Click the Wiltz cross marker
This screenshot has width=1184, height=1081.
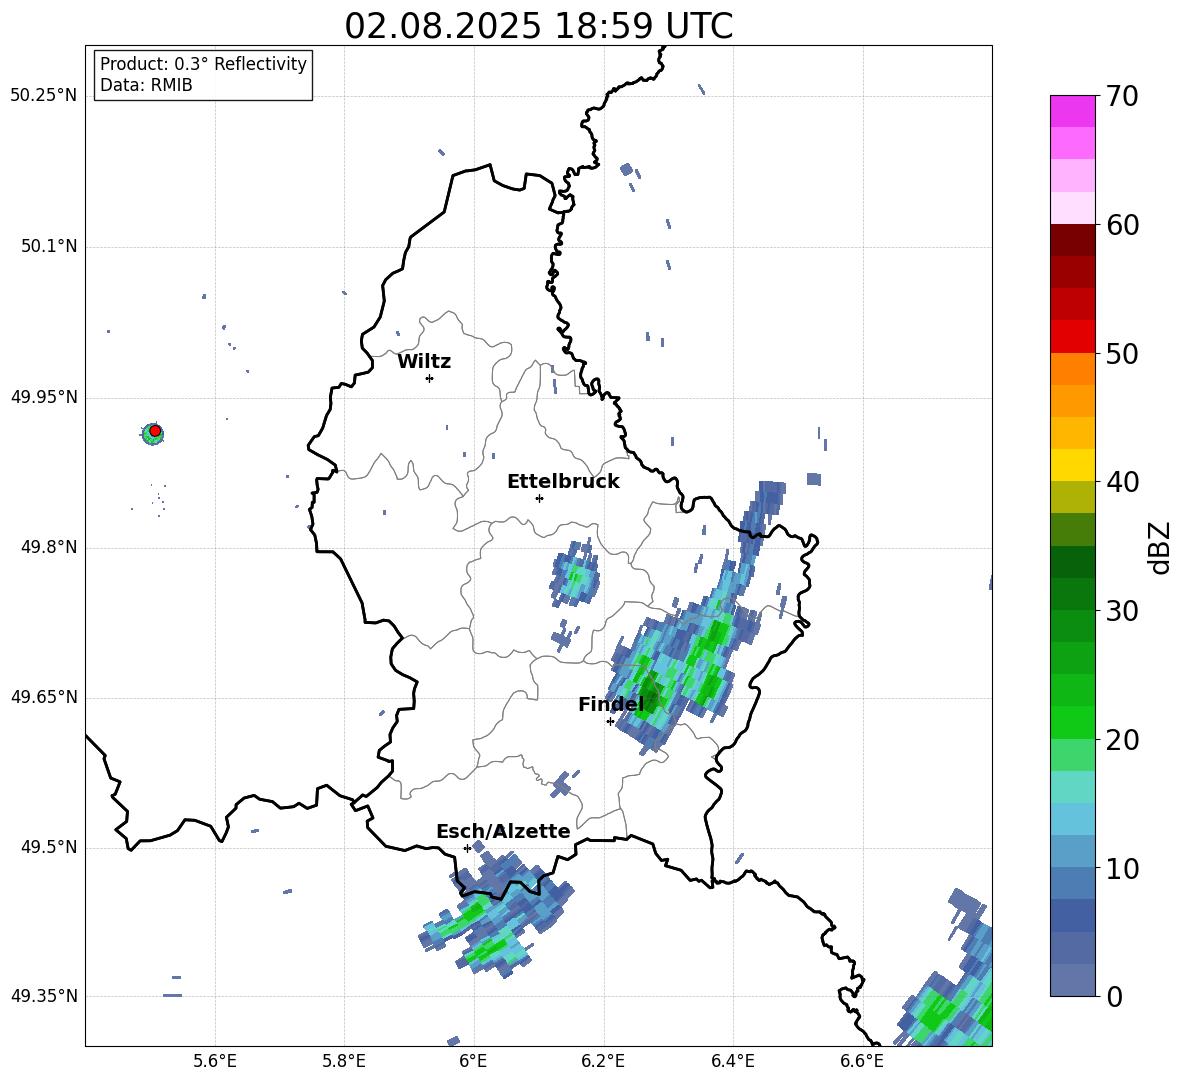click(429, 378)
